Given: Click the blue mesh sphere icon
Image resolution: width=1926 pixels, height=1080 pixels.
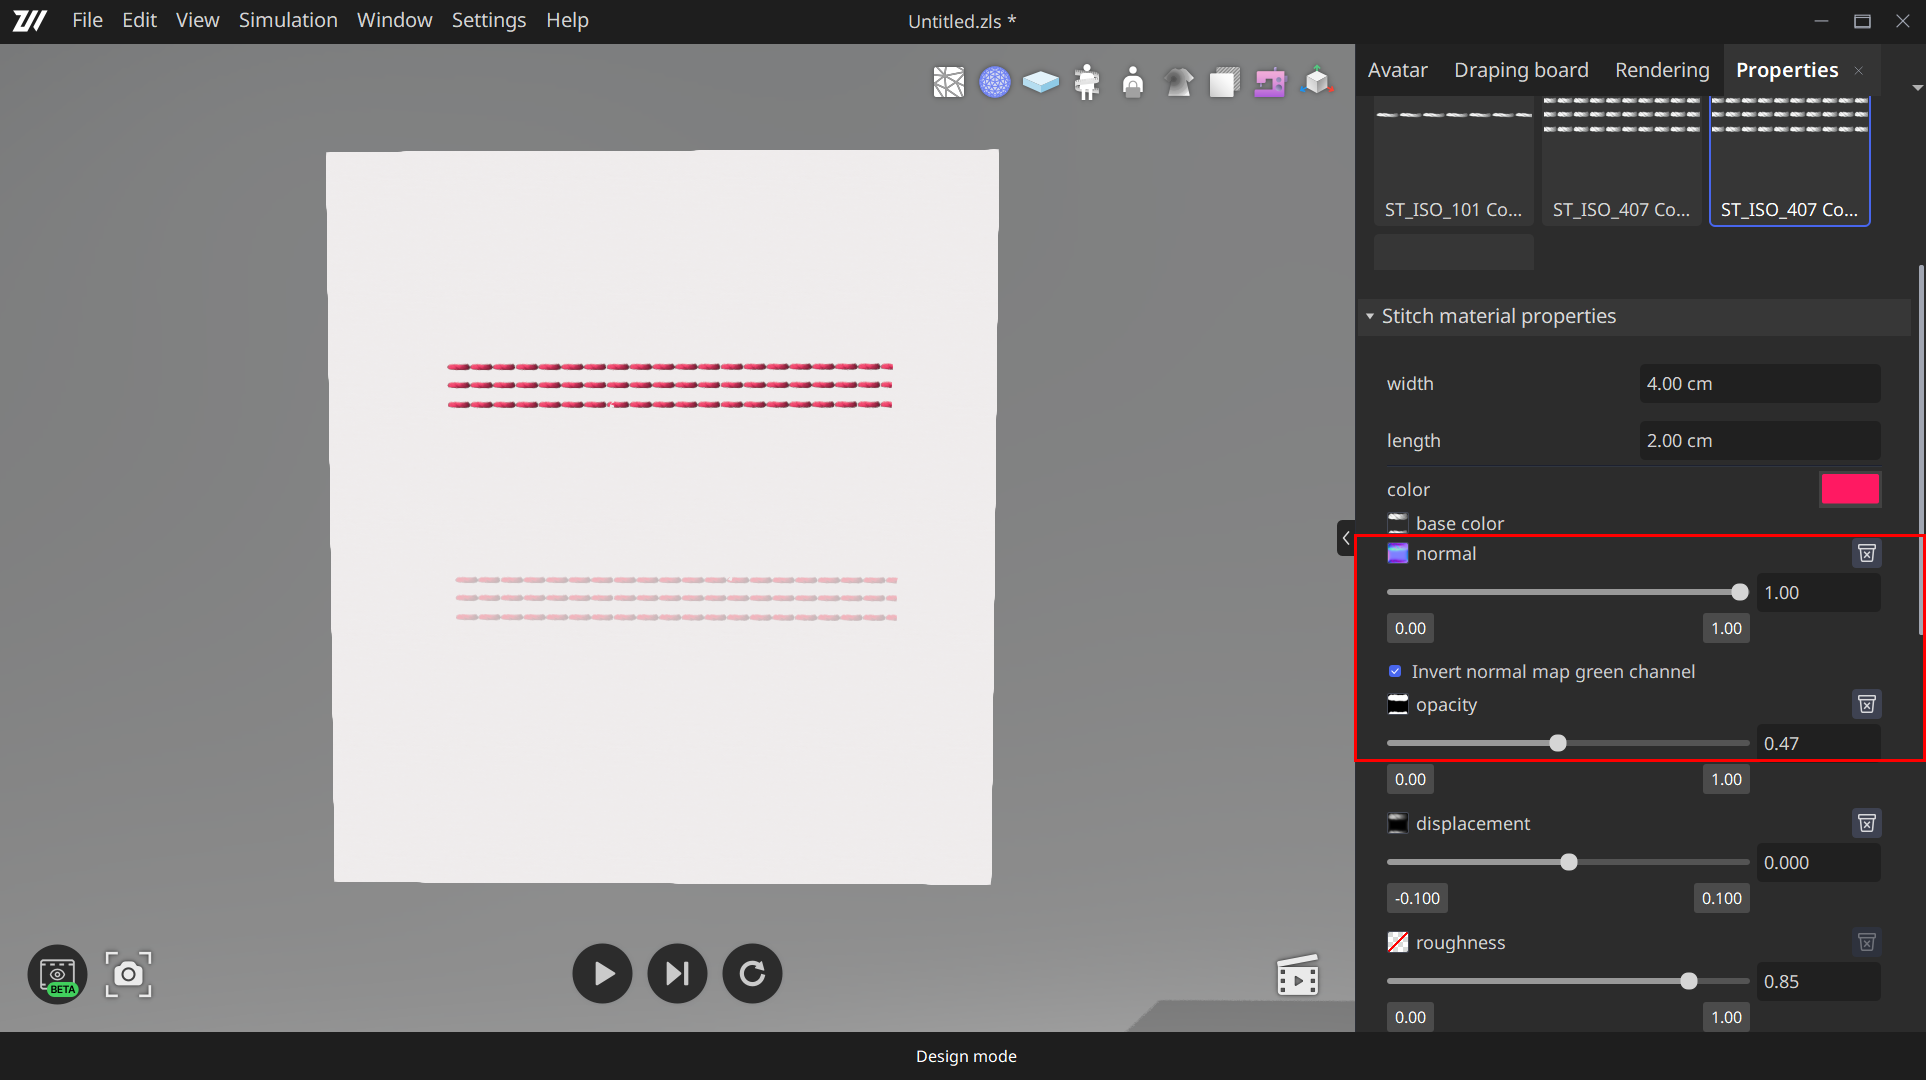Looking at the screenshot, I should 994,82.
